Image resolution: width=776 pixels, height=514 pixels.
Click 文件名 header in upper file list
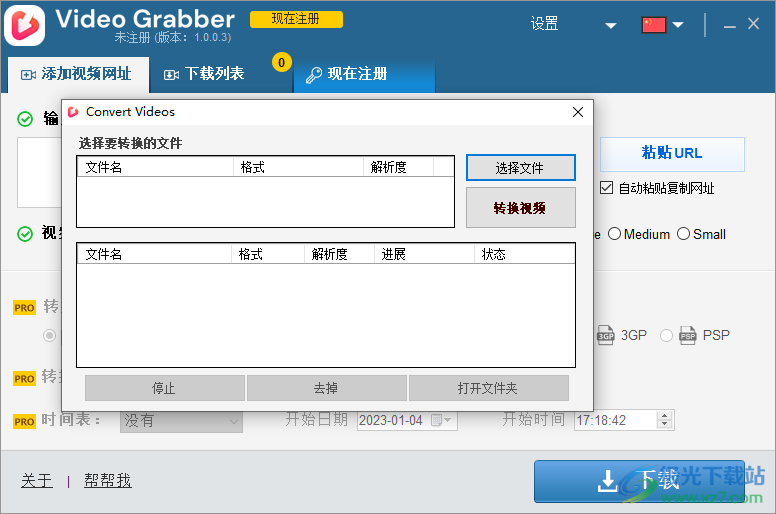click(155, 167)
